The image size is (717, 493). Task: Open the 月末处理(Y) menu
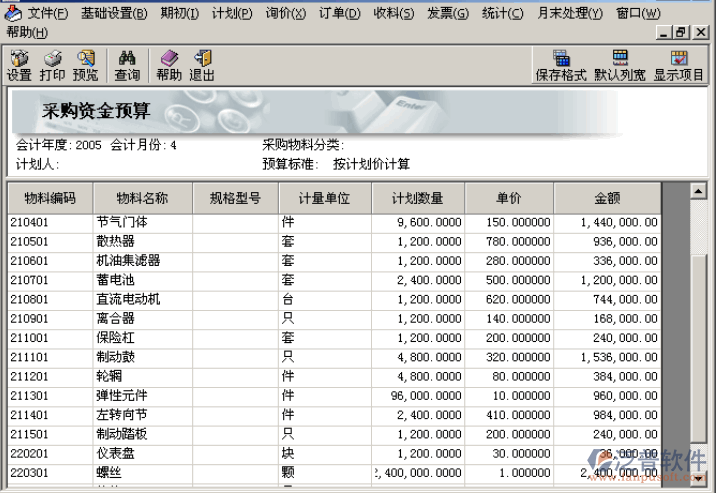click(570, 13)
